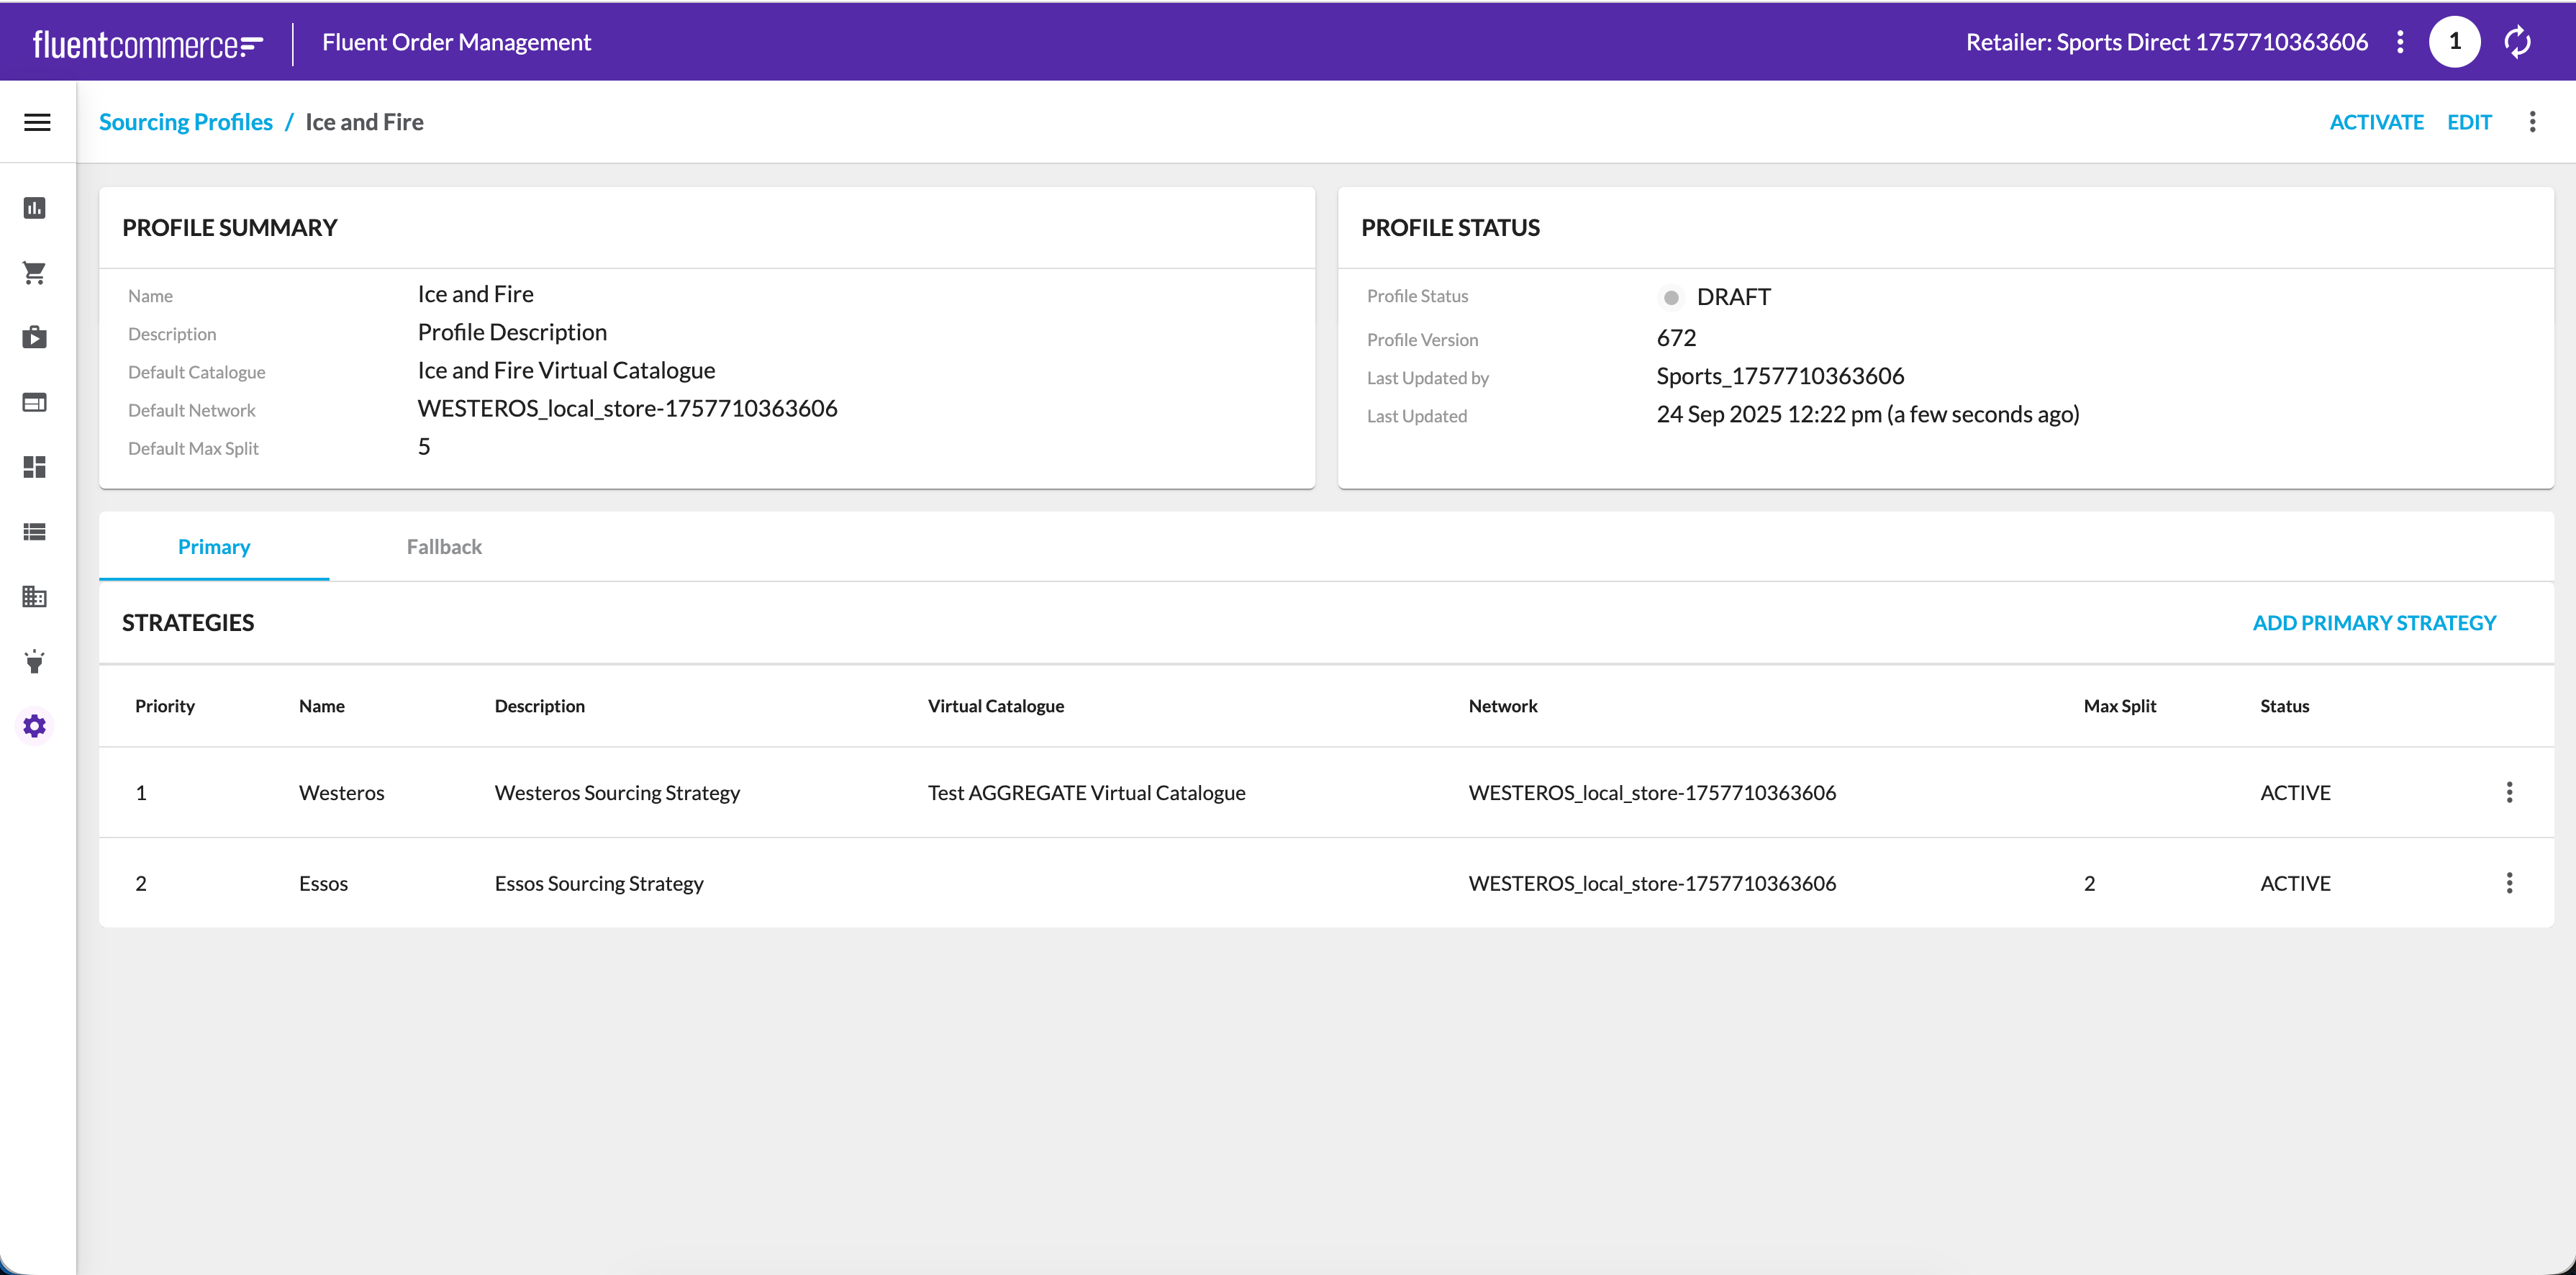Expand page actions kebab menu beside EDIT
The width and height of the screenshot is (2576, 1275).
click(2532, 122)
